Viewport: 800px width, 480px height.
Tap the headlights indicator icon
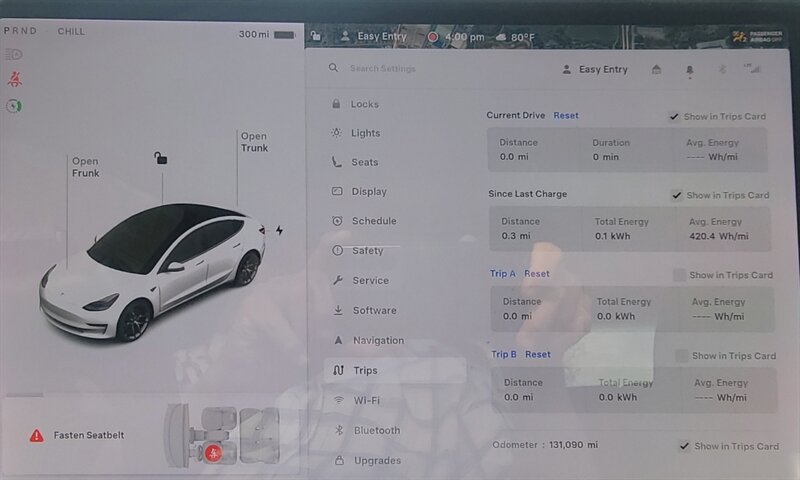tap(14, 54)
